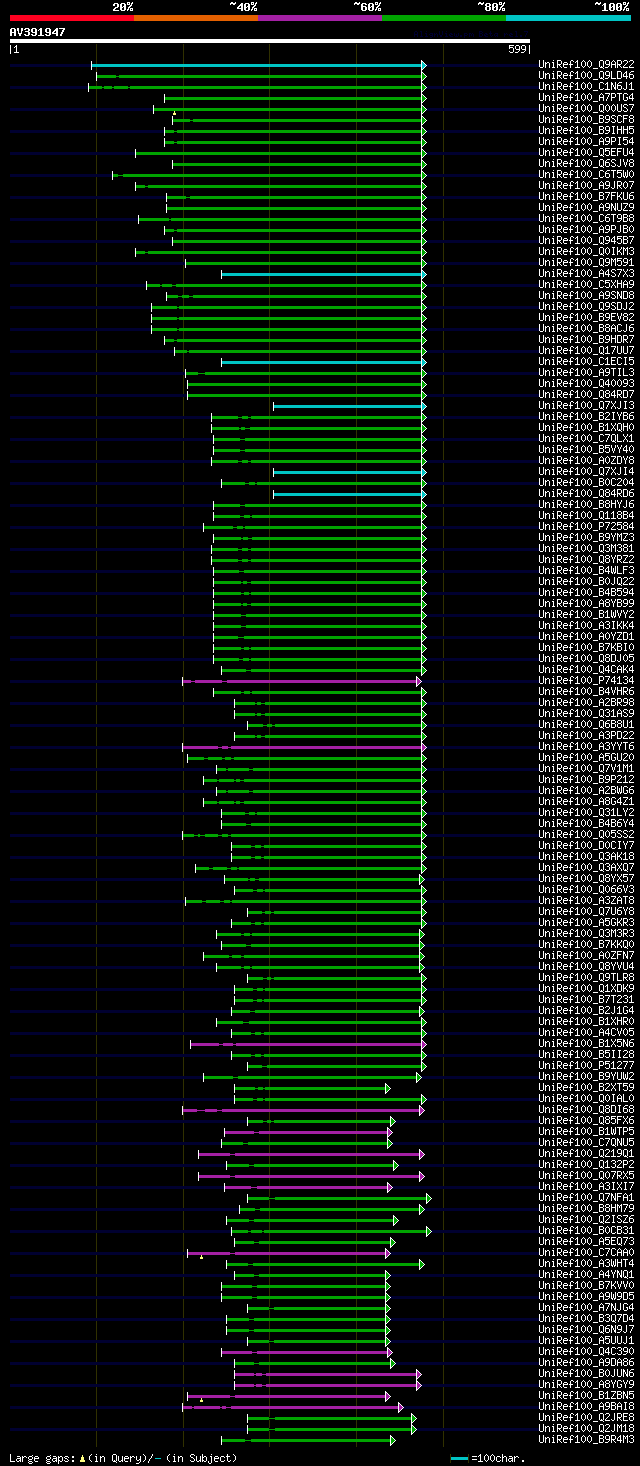The height and width of the screenshot is (1466, 640).
Task: Click the UniRef100_Q7XJI3 label
Action: coord(586,405)
